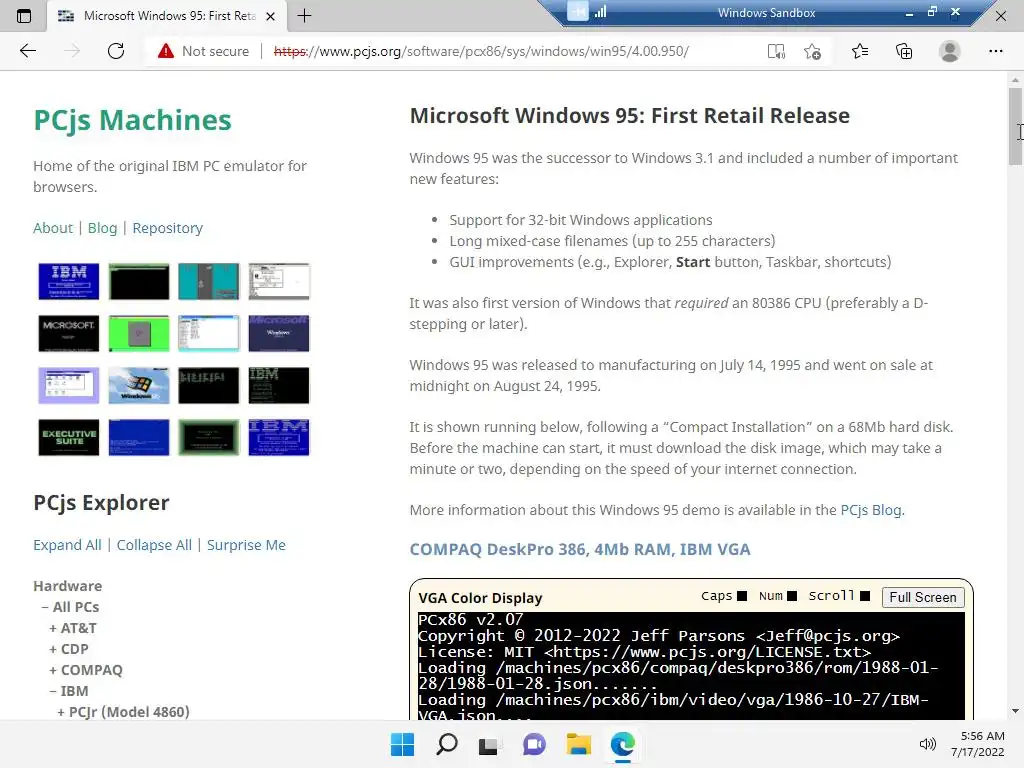Open Collections panel
Viewport: 1024px width, 768px height.
tap(904, 51)
